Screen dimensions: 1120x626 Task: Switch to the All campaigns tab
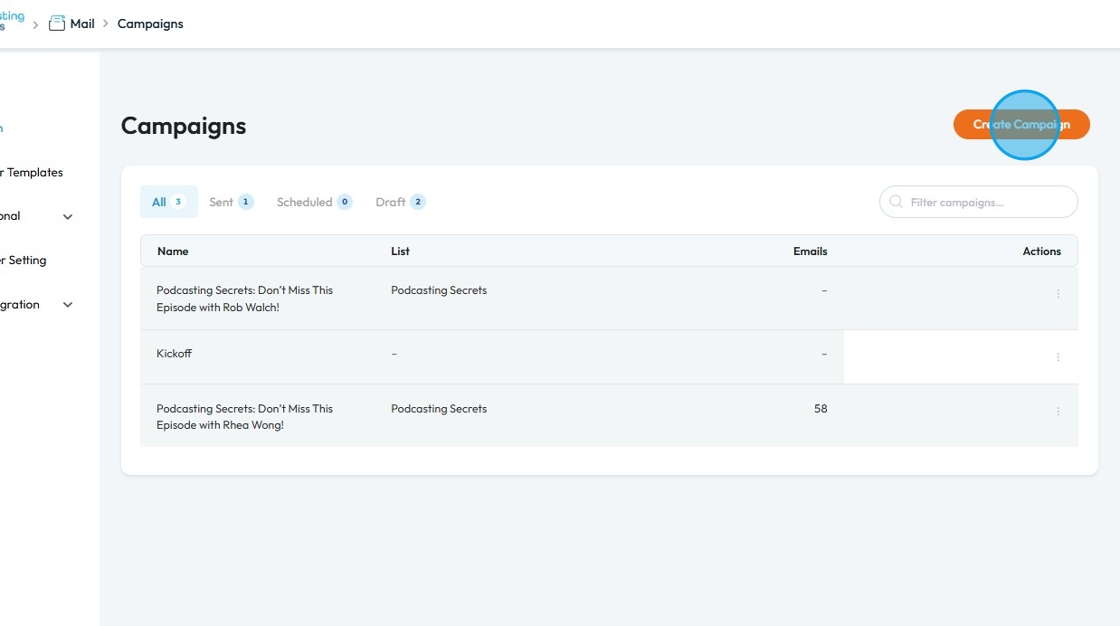coord(168,202)
